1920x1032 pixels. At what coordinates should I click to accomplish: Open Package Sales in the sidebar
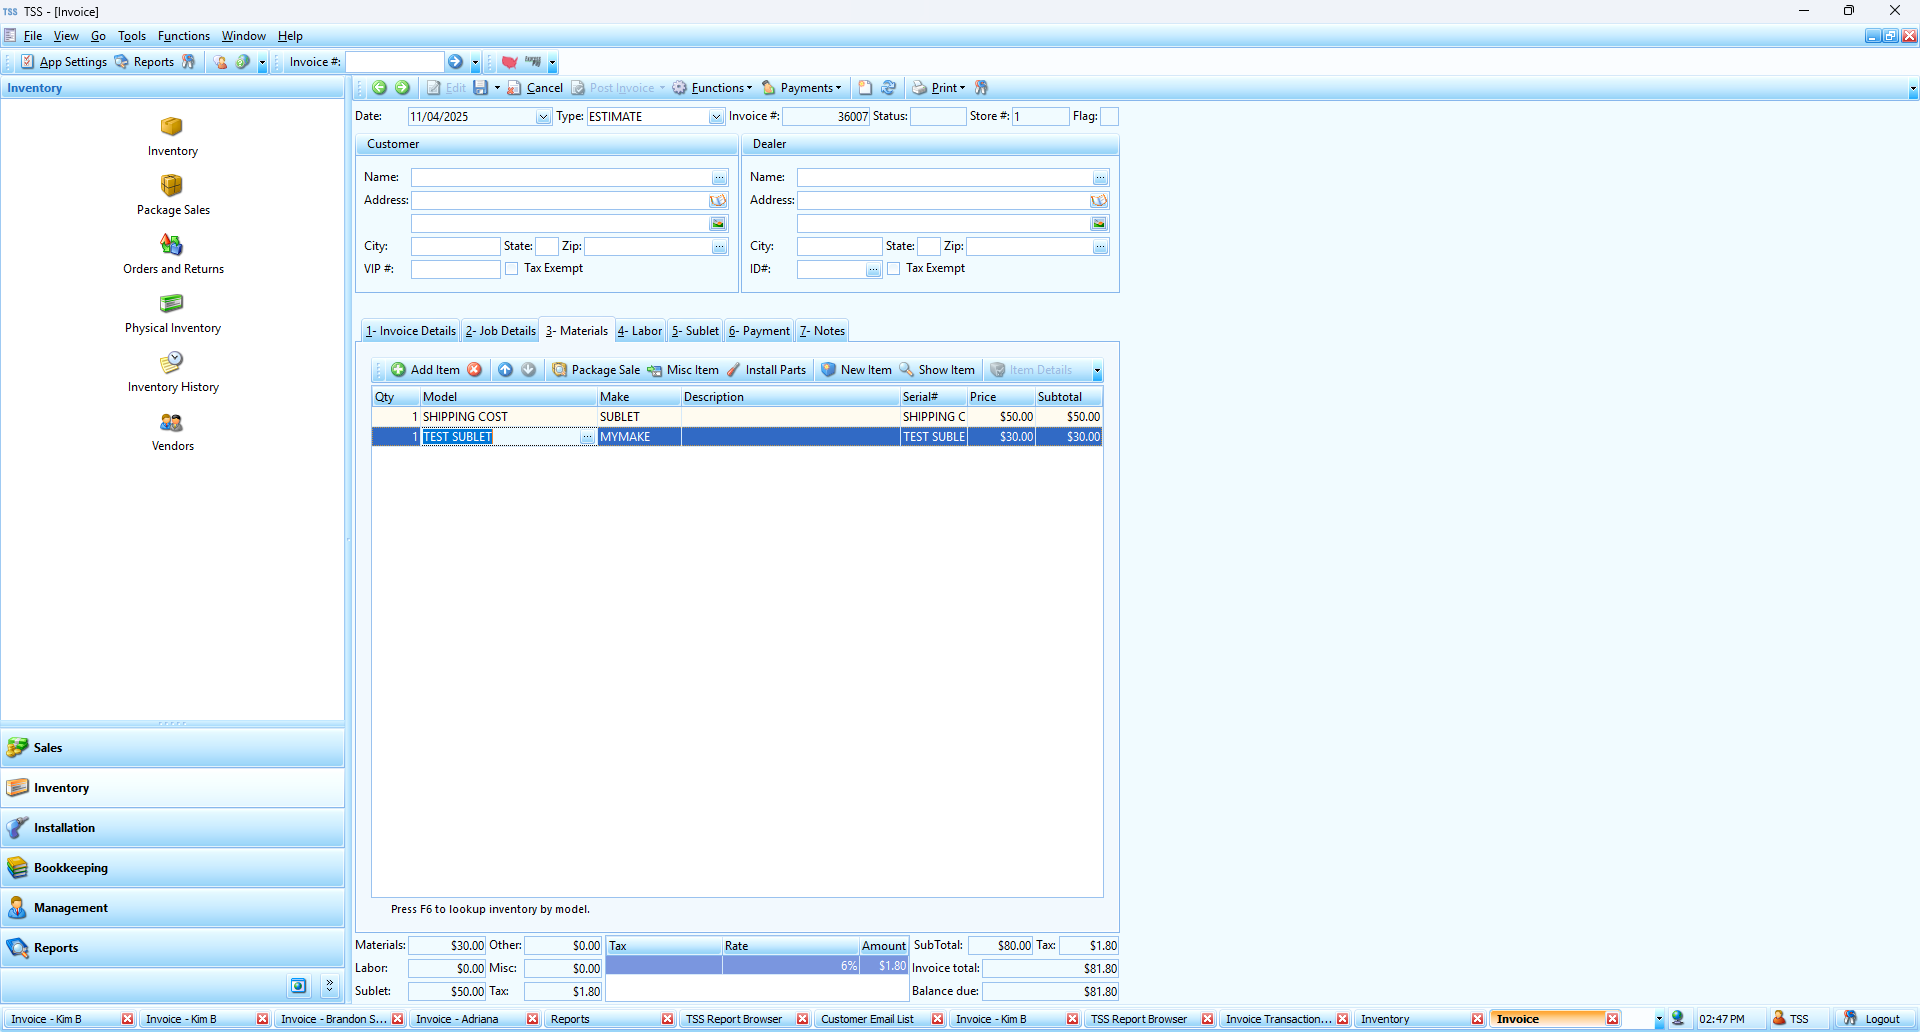click(x=172, y=186)
